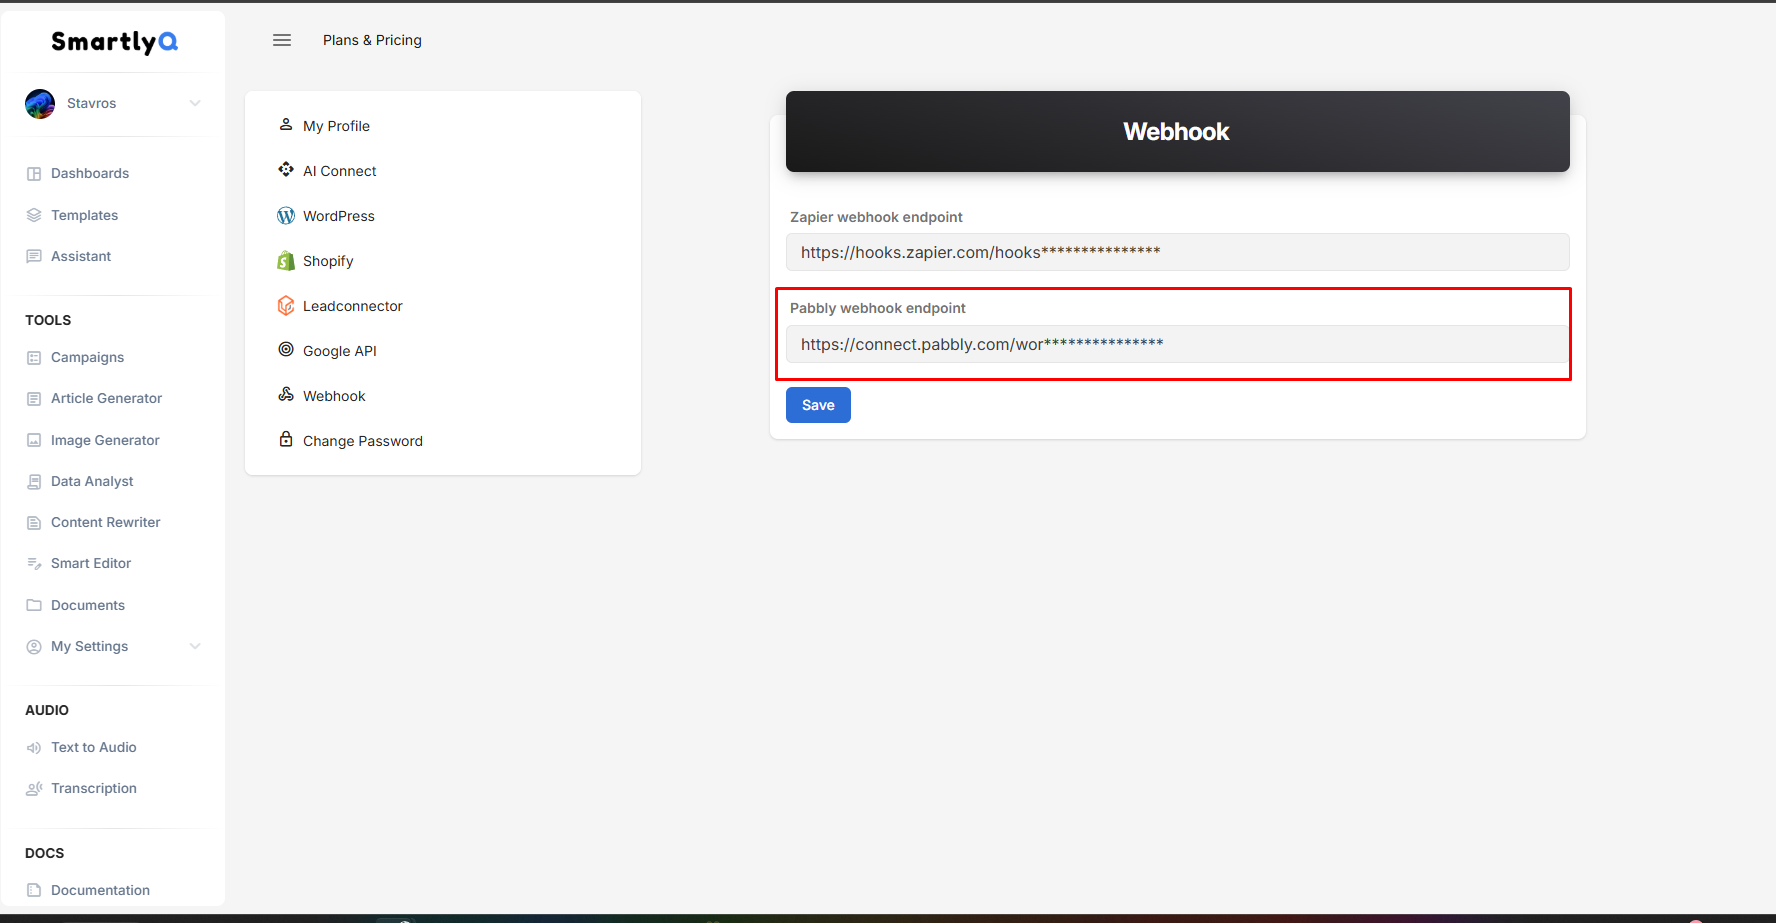Open Documentation link
Image resolution: width=1776 pixels, height=923 pixels.
(x=100, y=890)
